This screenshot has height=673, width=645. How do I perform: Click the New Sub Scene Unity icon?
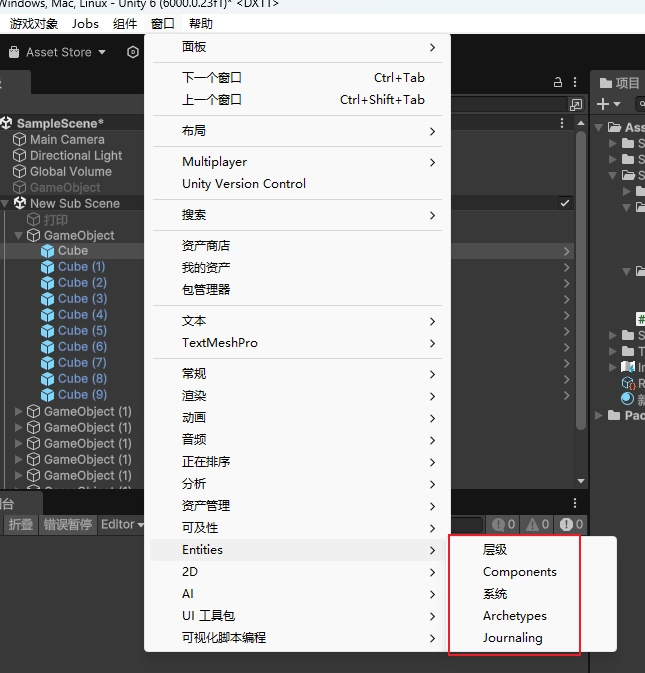click(x=20, y=203)
